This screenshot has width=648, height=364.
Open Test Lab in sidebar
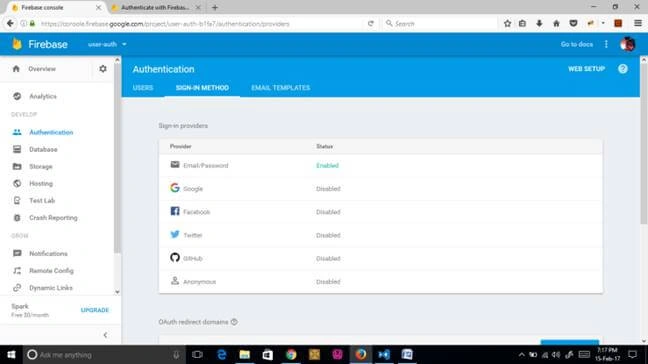coord(42,200)
